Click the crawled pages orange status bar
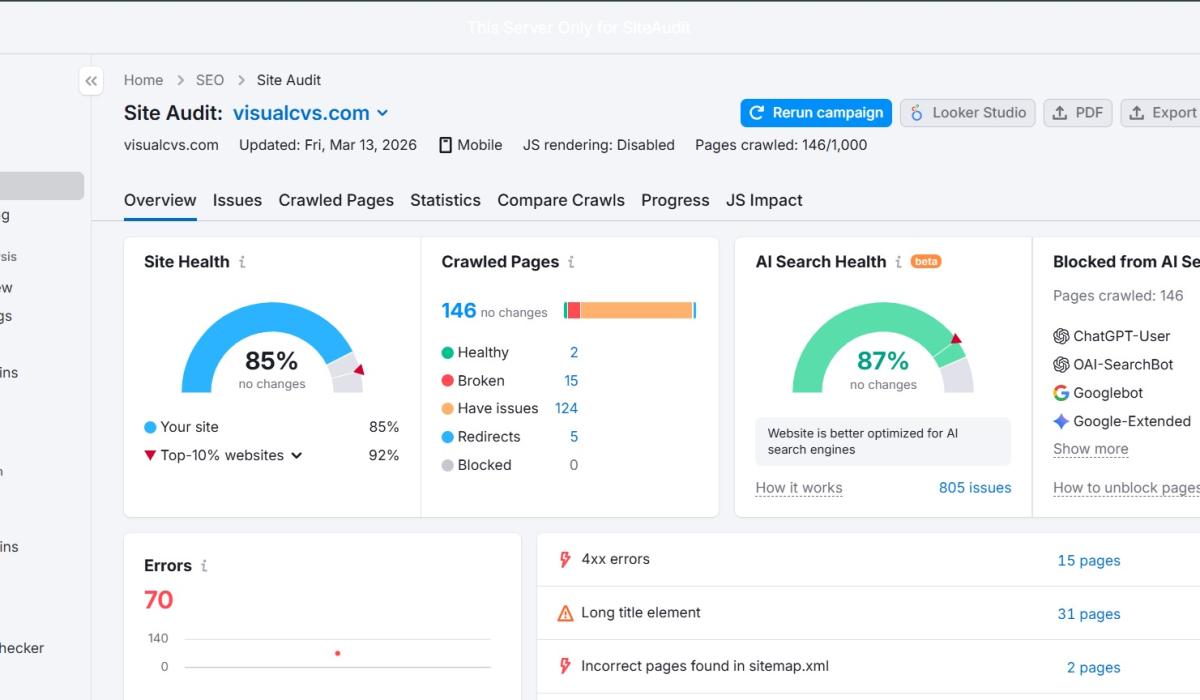This screenshot has width=1200, height=700. tap(636, 311)
